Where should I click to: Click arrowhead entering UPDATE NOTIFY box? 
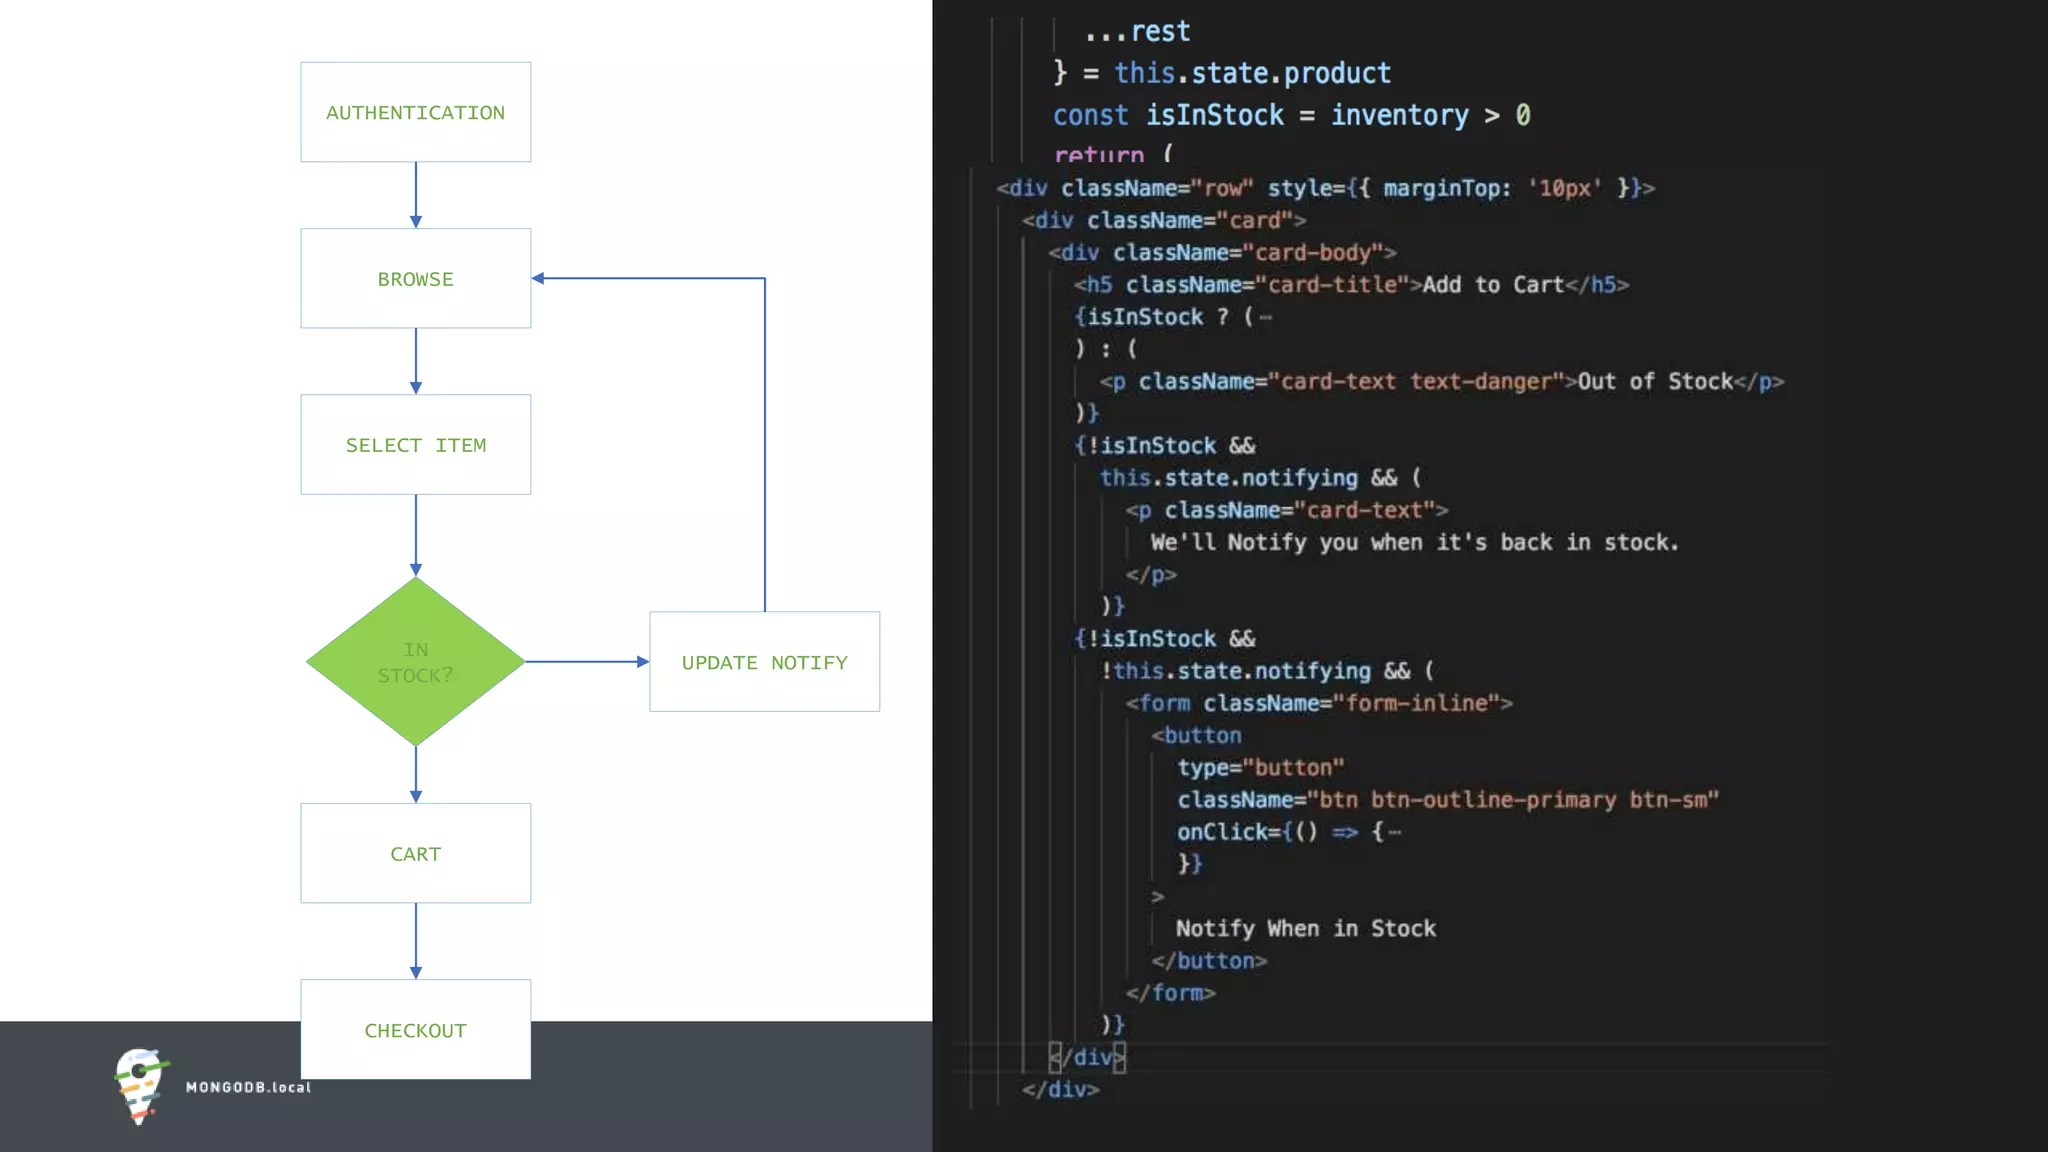click(643, 661)
